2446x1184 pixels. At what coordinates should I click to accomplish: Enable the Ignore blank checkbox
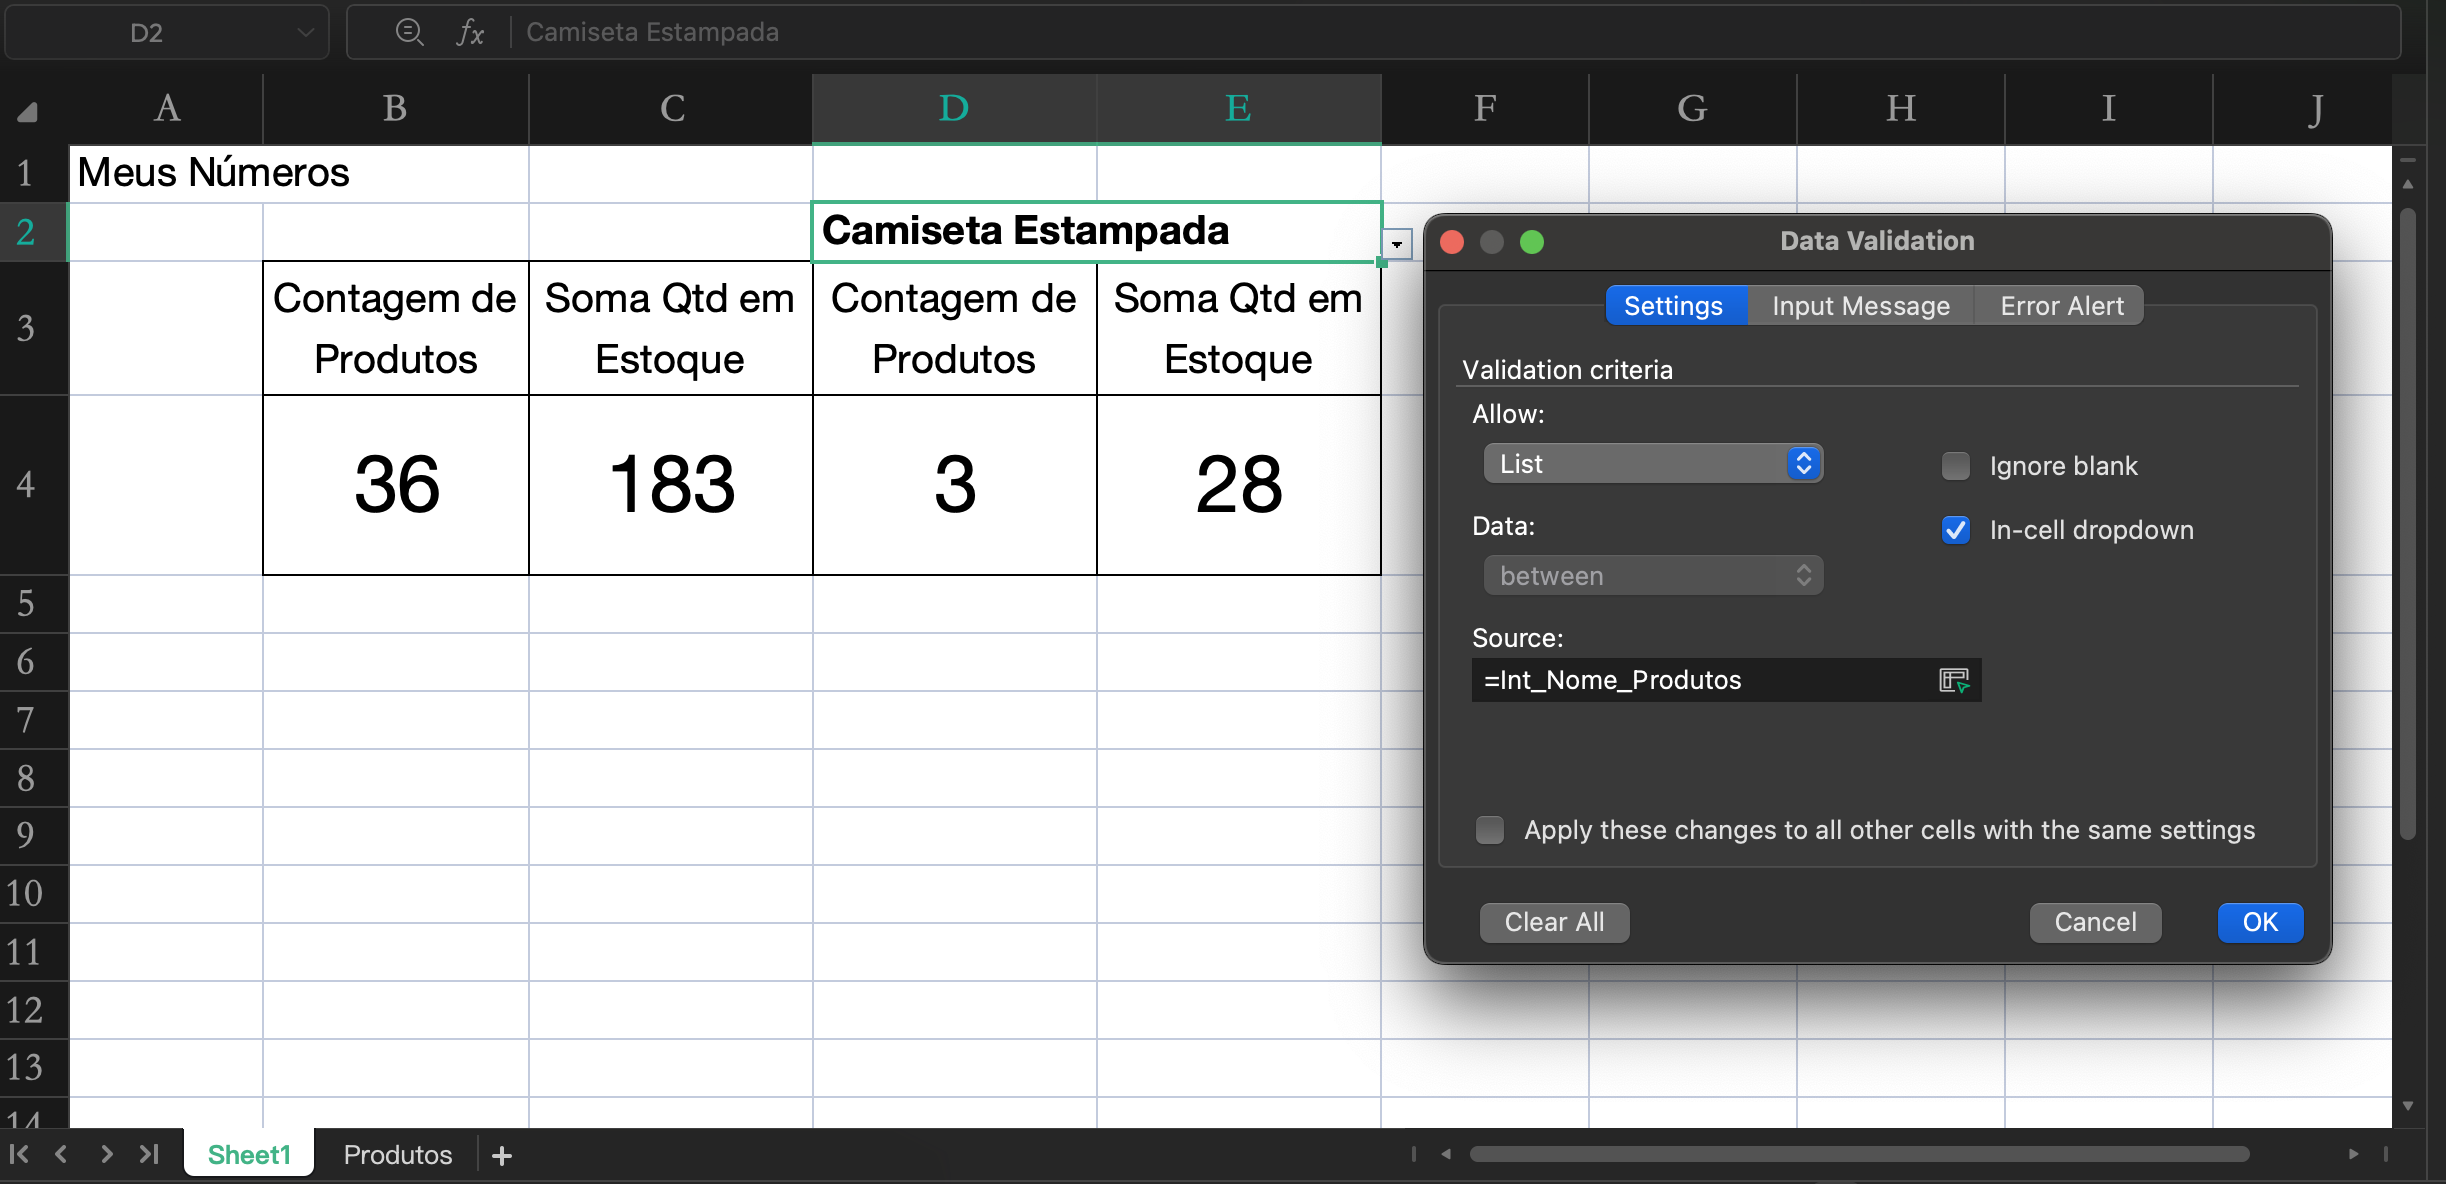click(x=1955, y=466)
